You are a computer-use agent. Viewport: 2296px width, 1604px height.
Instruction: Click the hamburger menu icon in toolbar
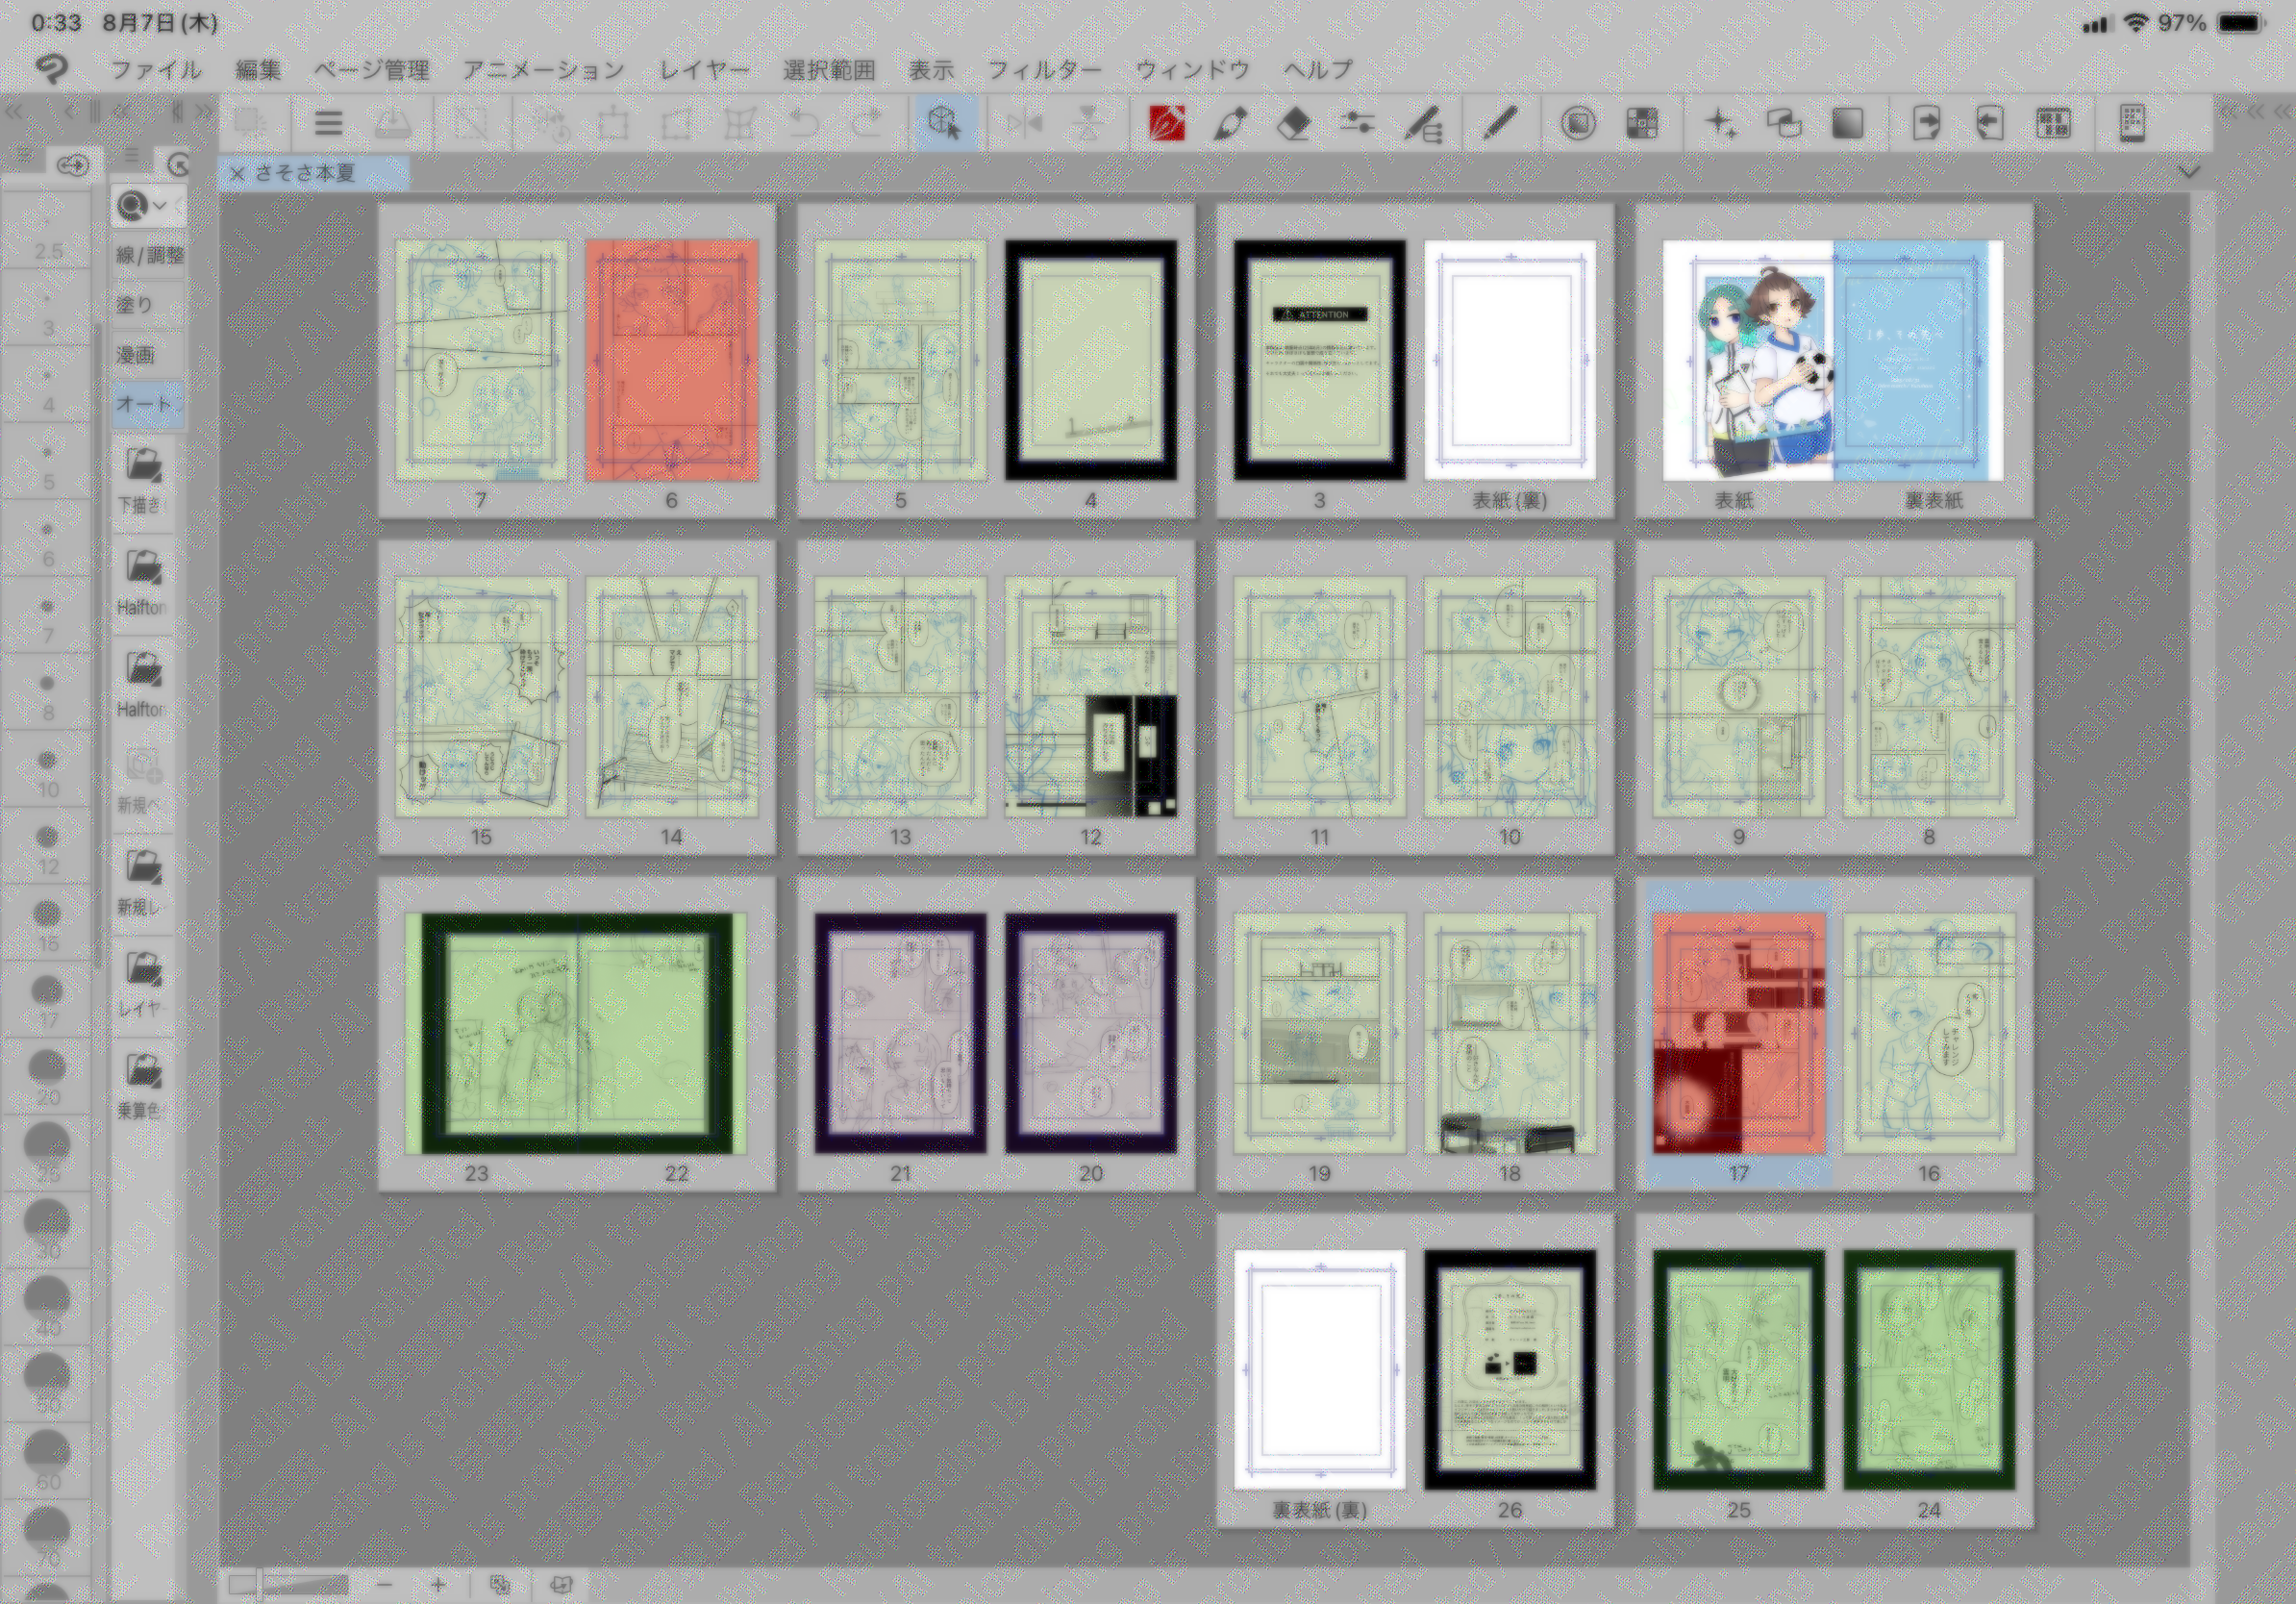click(x=328, y=123)
